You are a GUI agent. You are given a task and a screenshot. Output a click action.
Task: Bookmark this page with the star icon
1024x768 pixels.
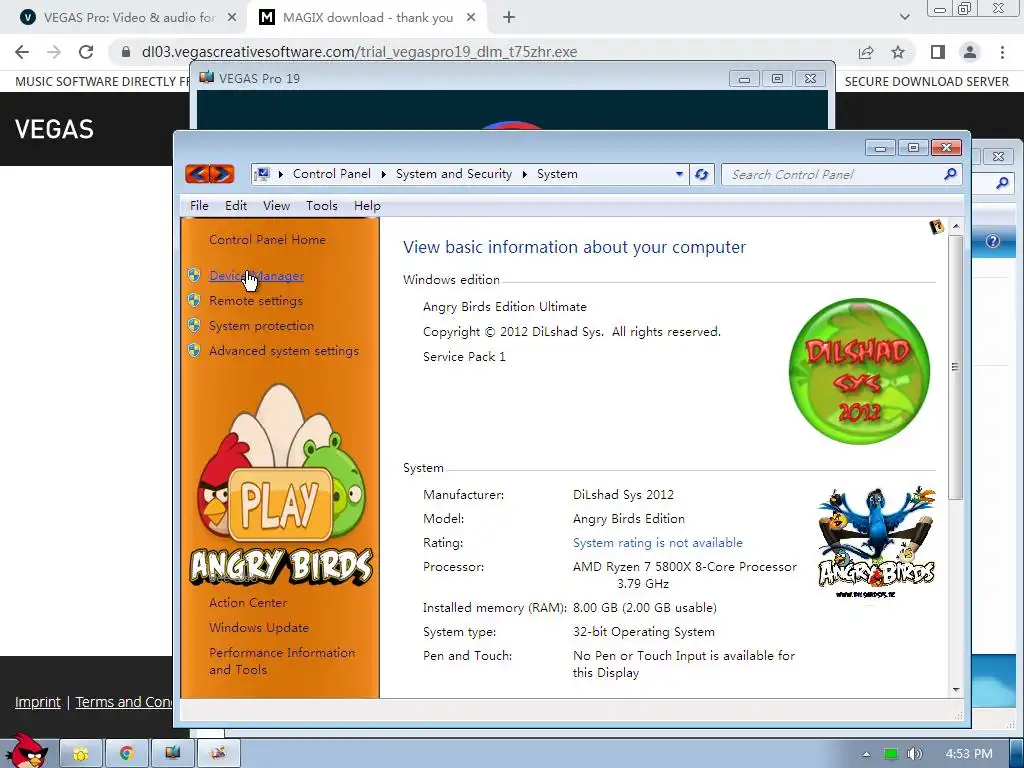[x=899, y=52]
